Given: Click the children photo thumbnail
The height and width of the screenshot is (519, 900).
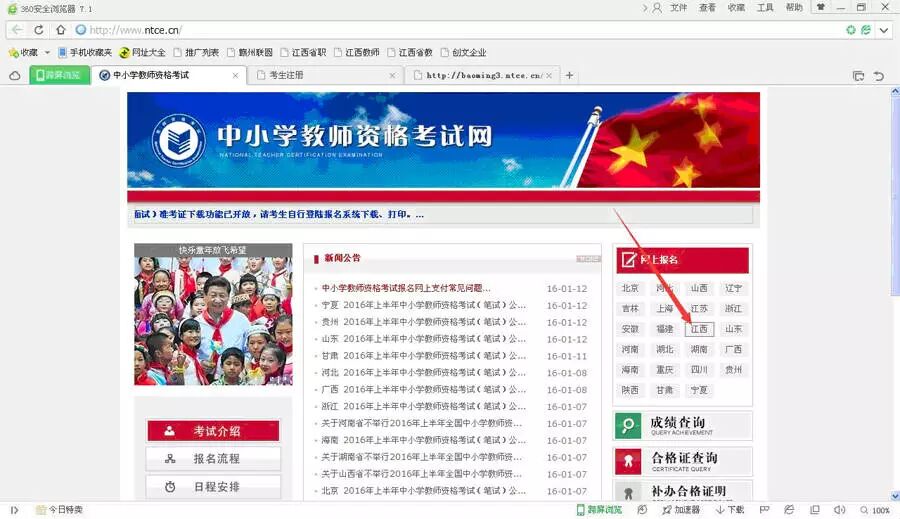Looking at the screenshot, I should 214,314.
